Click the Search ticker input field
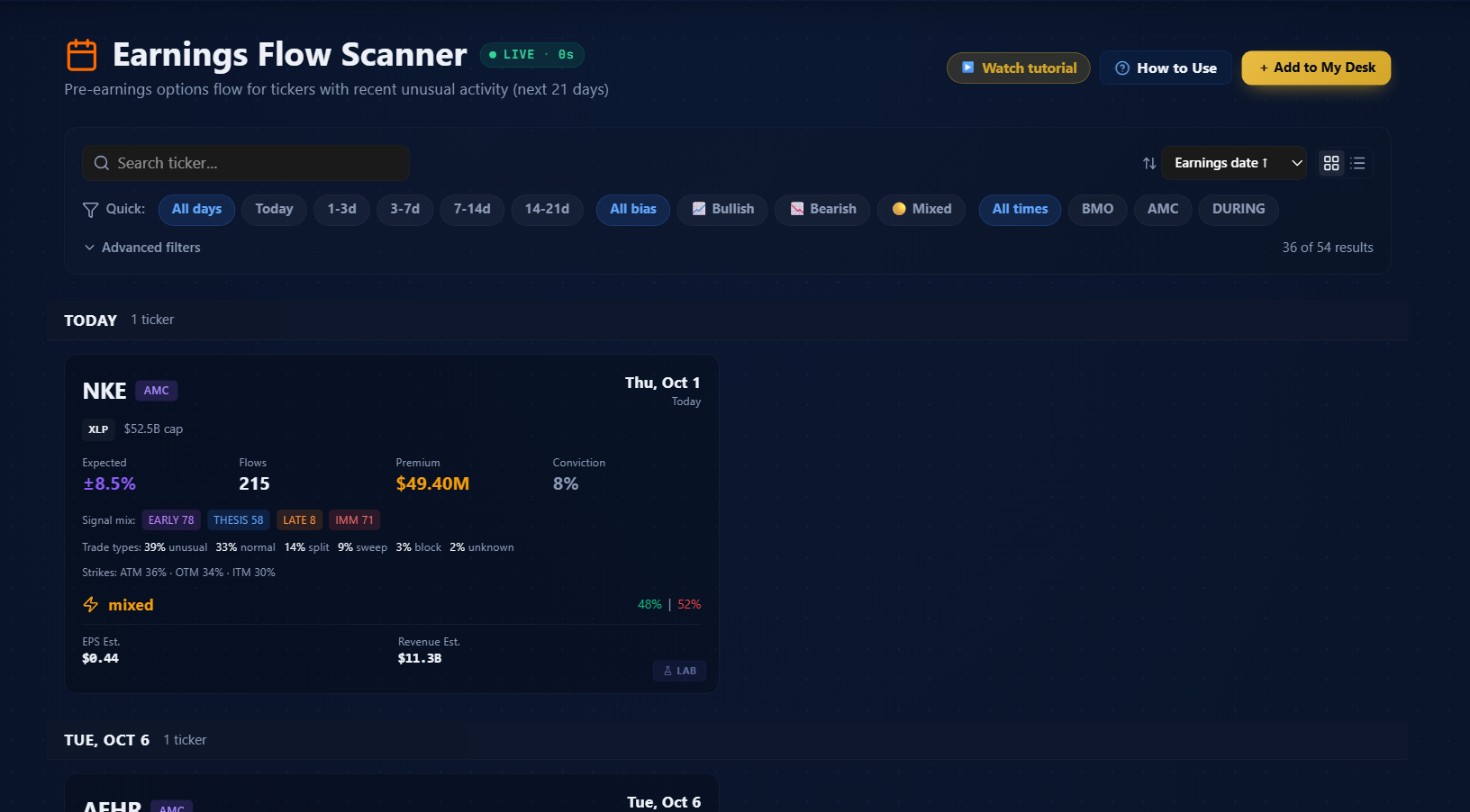The width and height of the screenshot is (1470, 812). coord(246,163)
